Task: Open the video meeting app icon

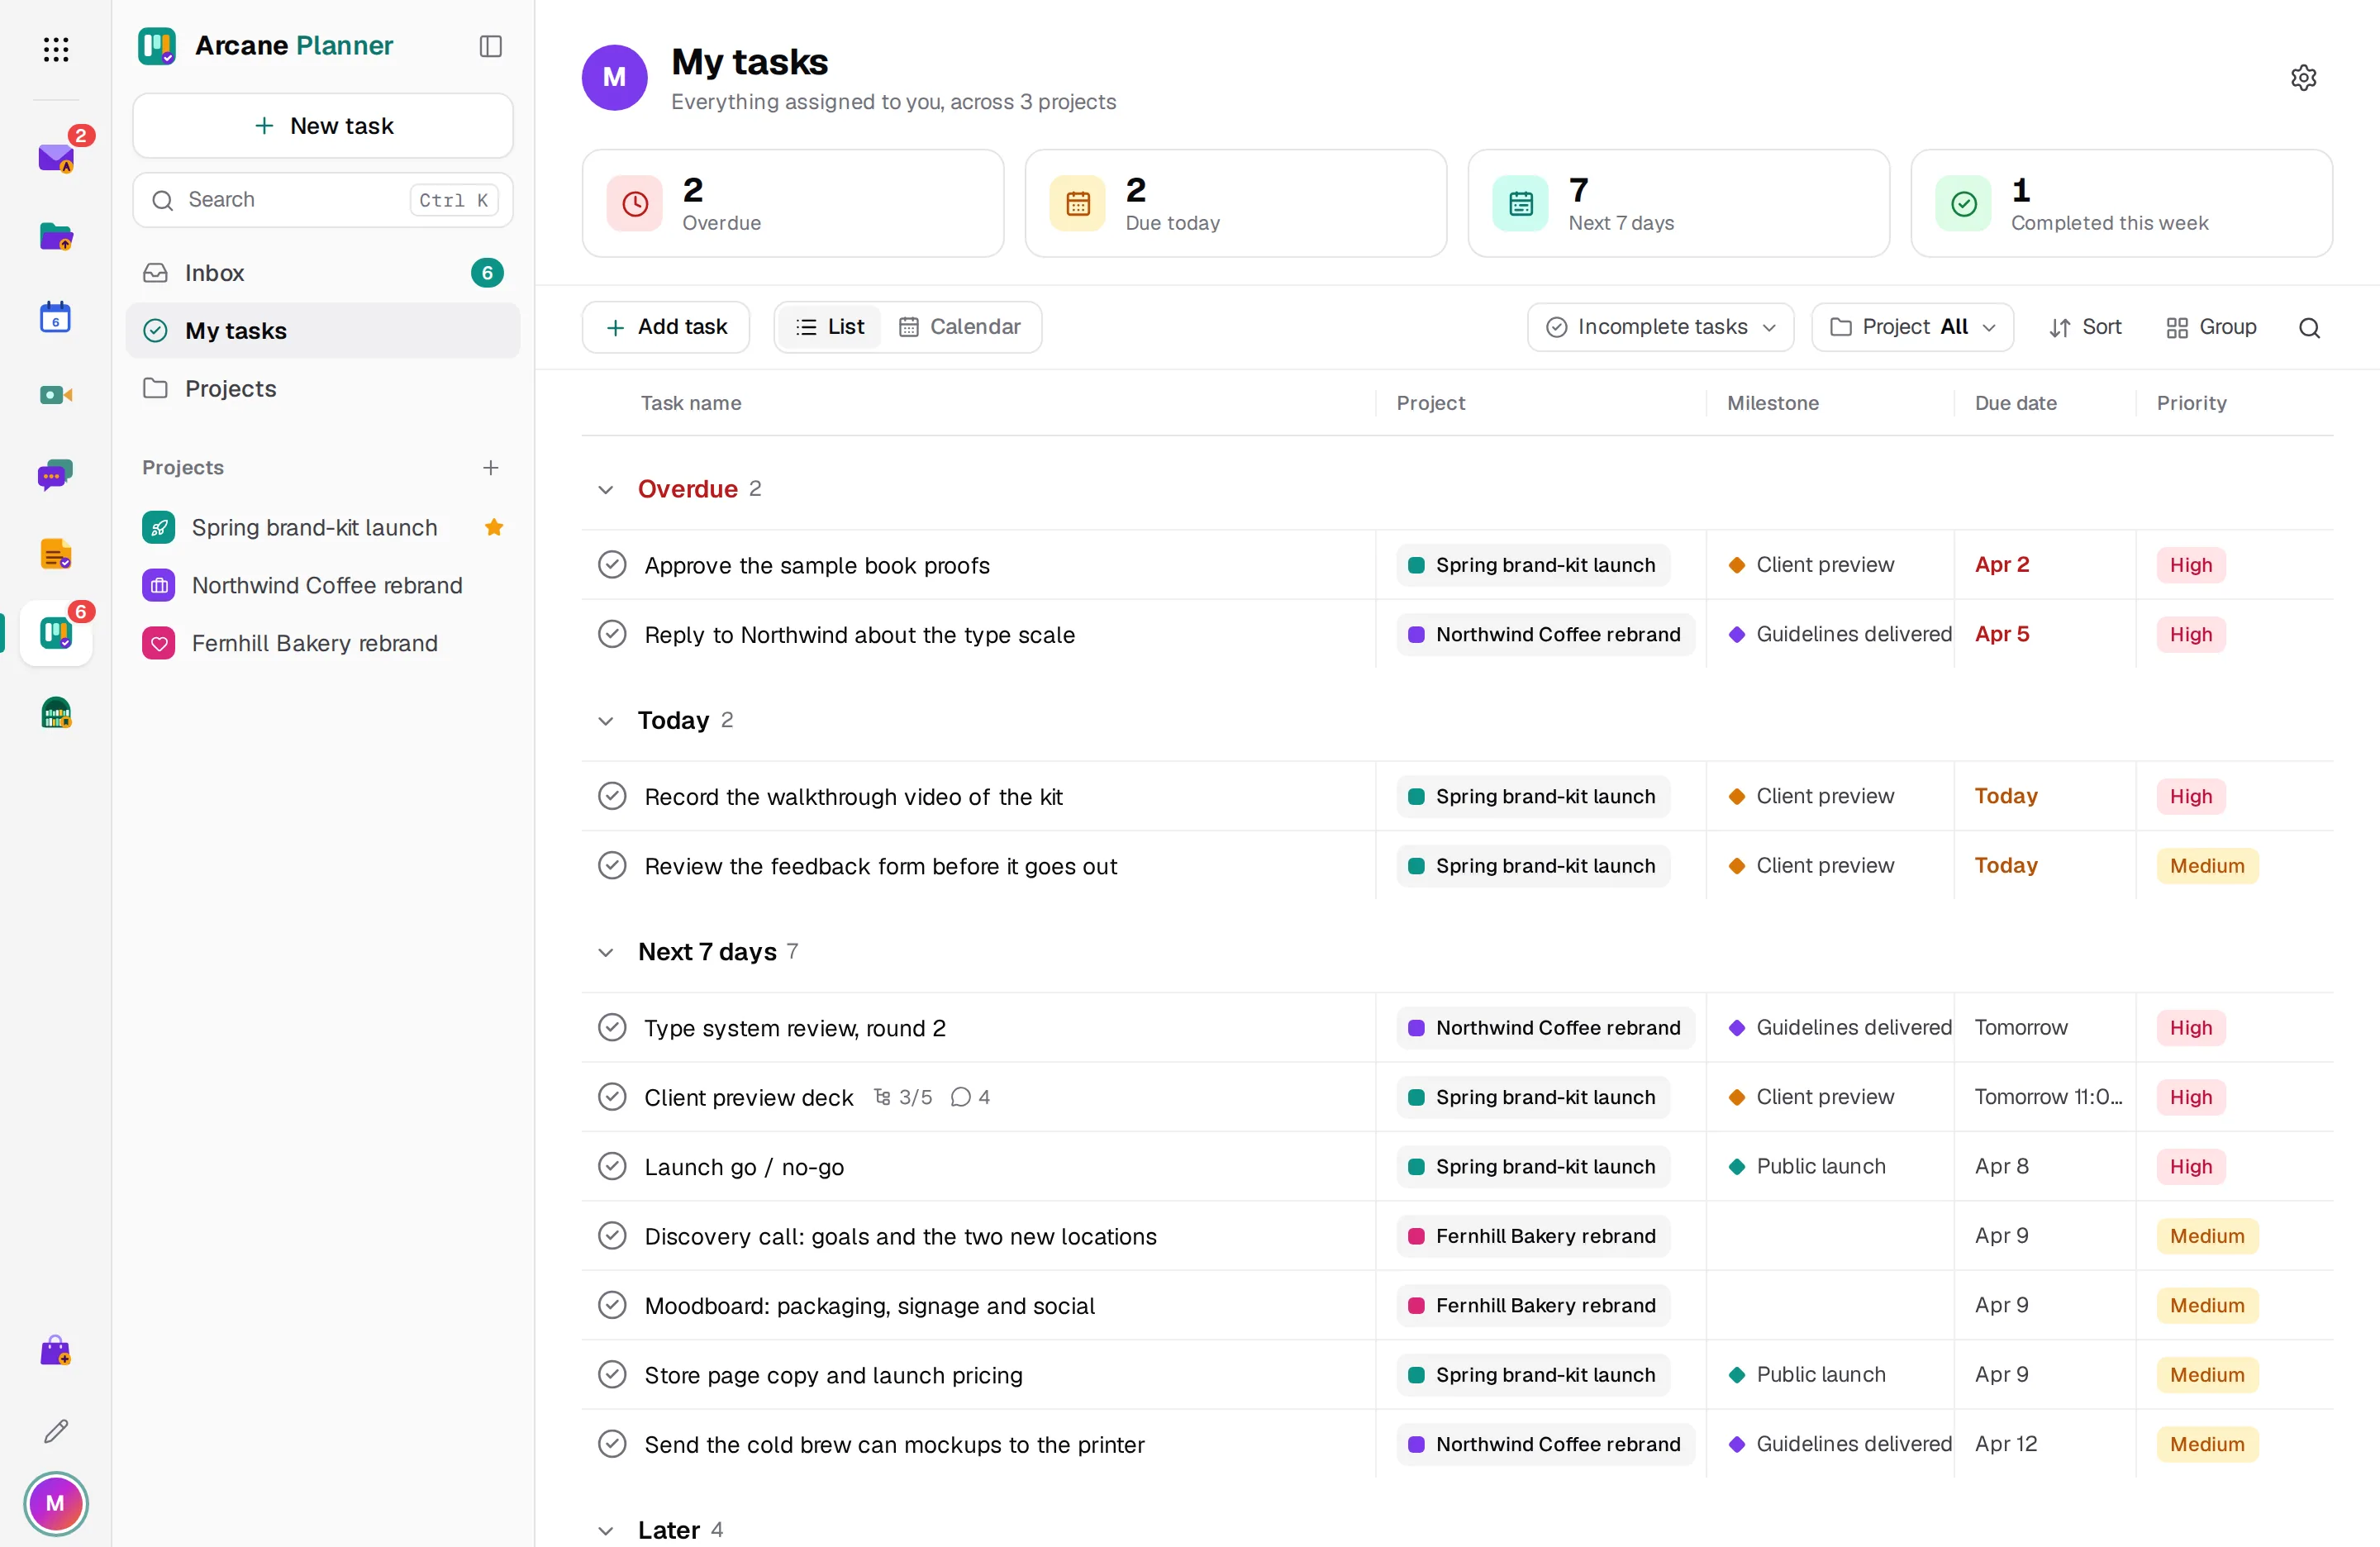Action: point(56,395)
